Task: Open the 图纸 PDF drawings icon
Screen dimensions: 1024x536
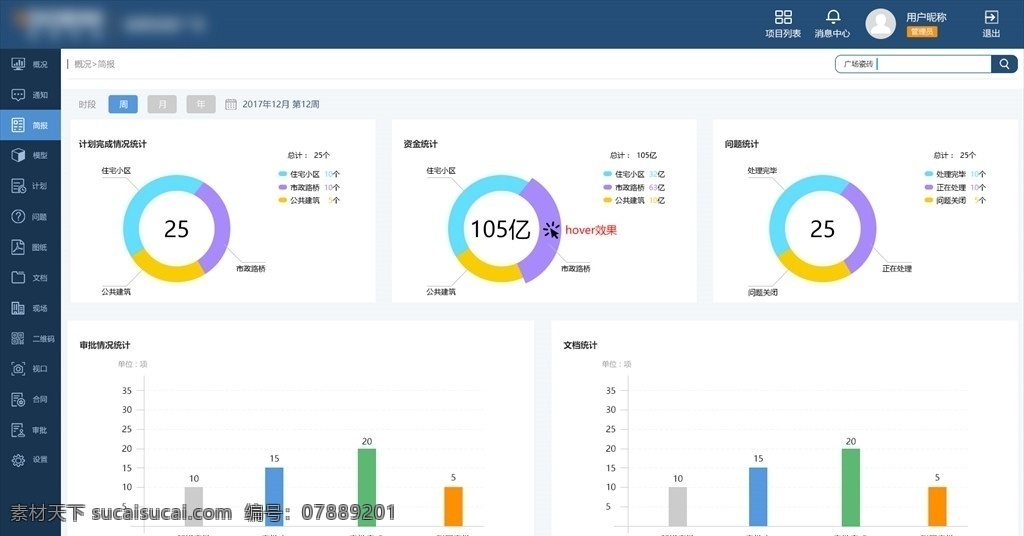Action: (x=18, y=247)
